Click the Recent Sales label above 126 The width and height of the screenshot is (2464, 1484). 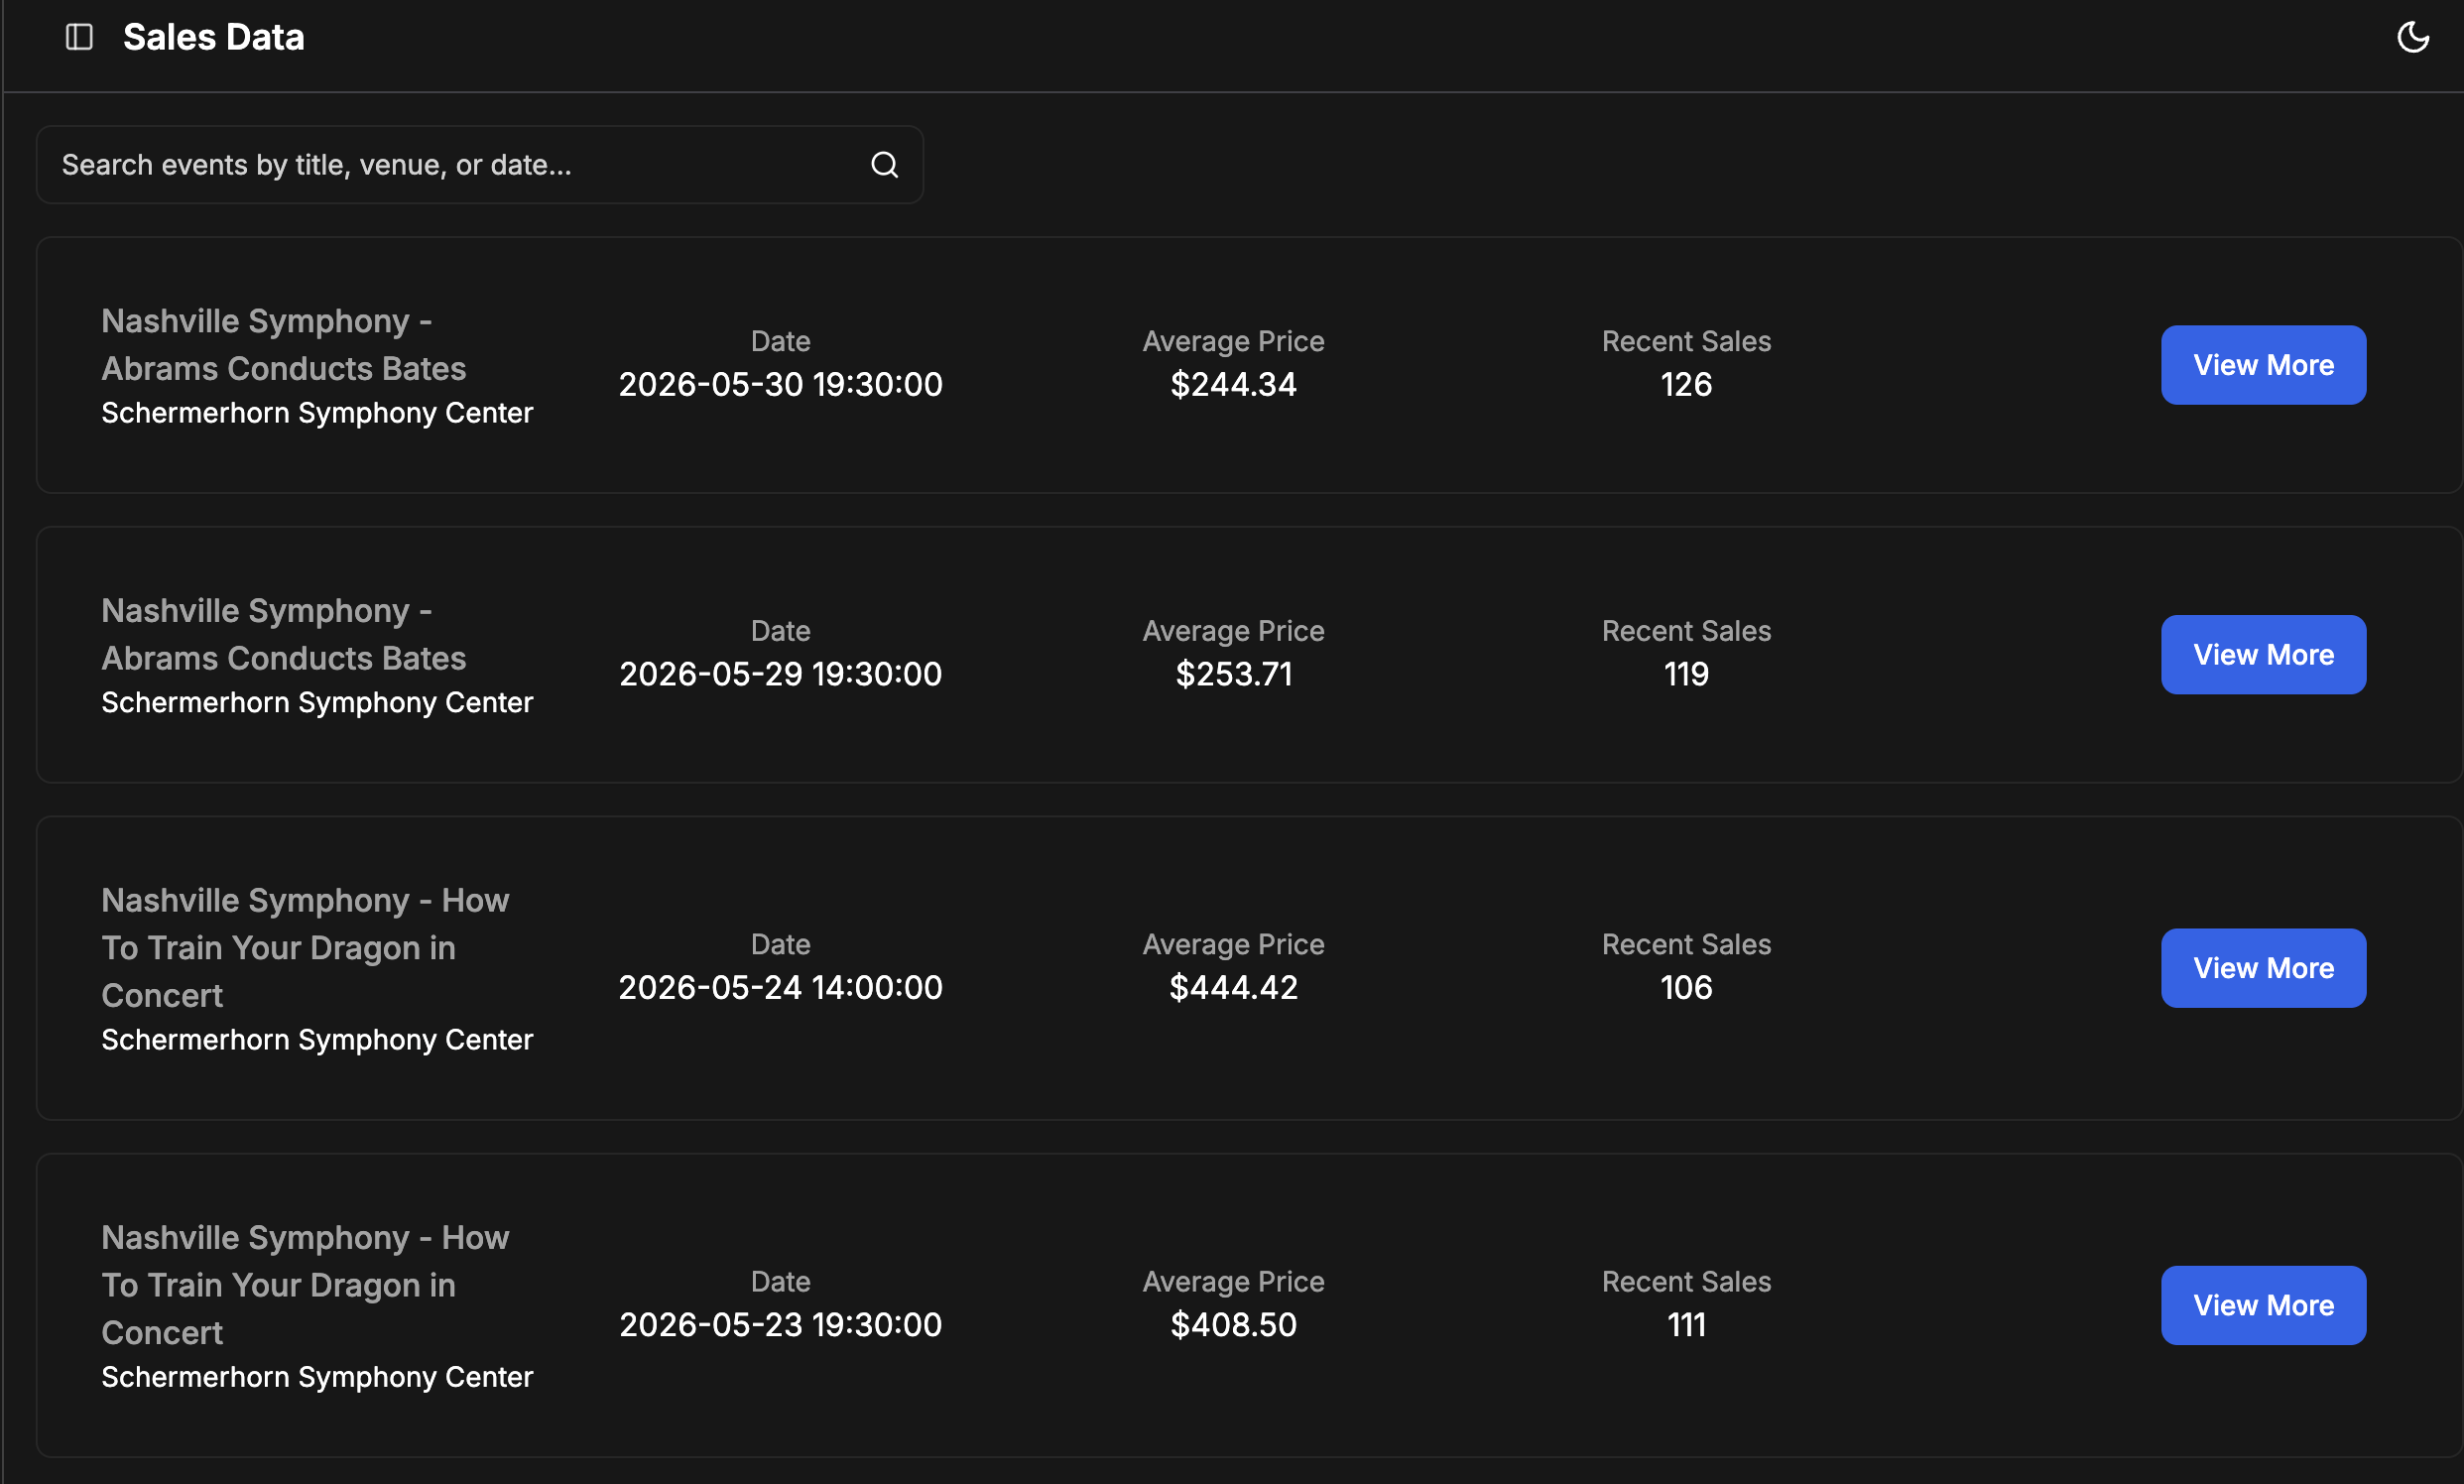point(1686,342)
